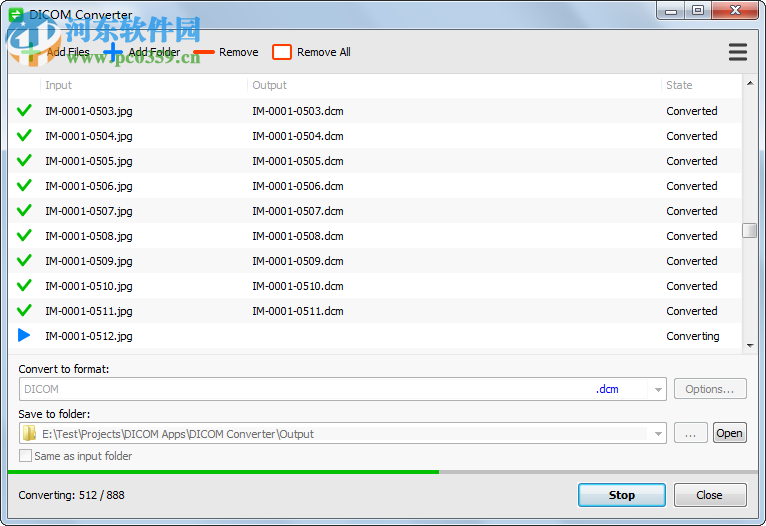
Task: Click the Converted state of IM-0001-0503.jpg
Action: tap(692, 111)
